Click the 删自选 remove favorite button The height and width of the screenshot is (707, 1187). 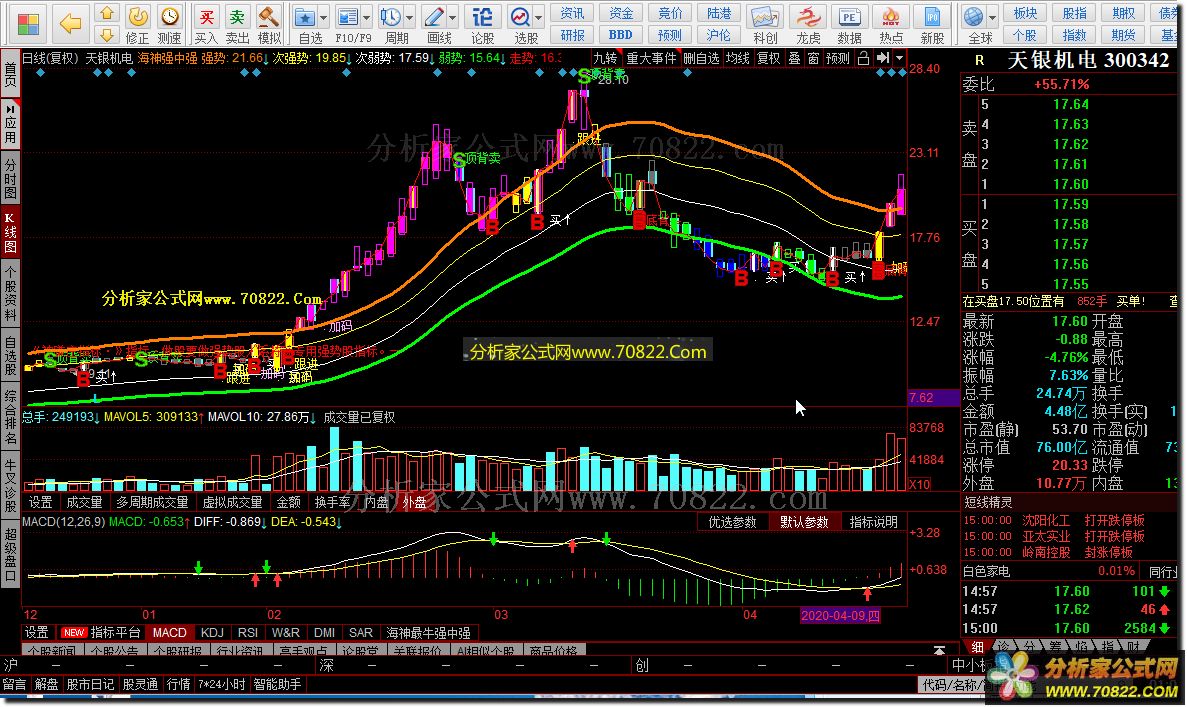click(x=701, y=58)
